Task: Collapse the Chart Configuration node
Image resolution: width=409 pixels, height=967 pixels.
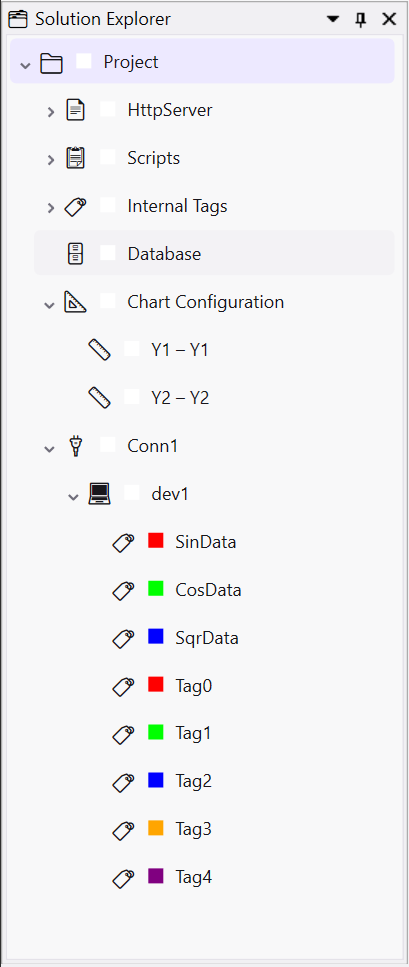Action: coord(49,304)
